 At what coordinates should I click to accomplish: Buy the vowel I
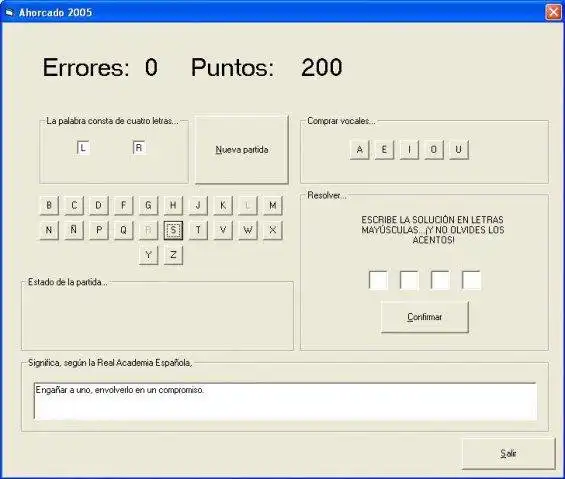[x=409, y=150]
